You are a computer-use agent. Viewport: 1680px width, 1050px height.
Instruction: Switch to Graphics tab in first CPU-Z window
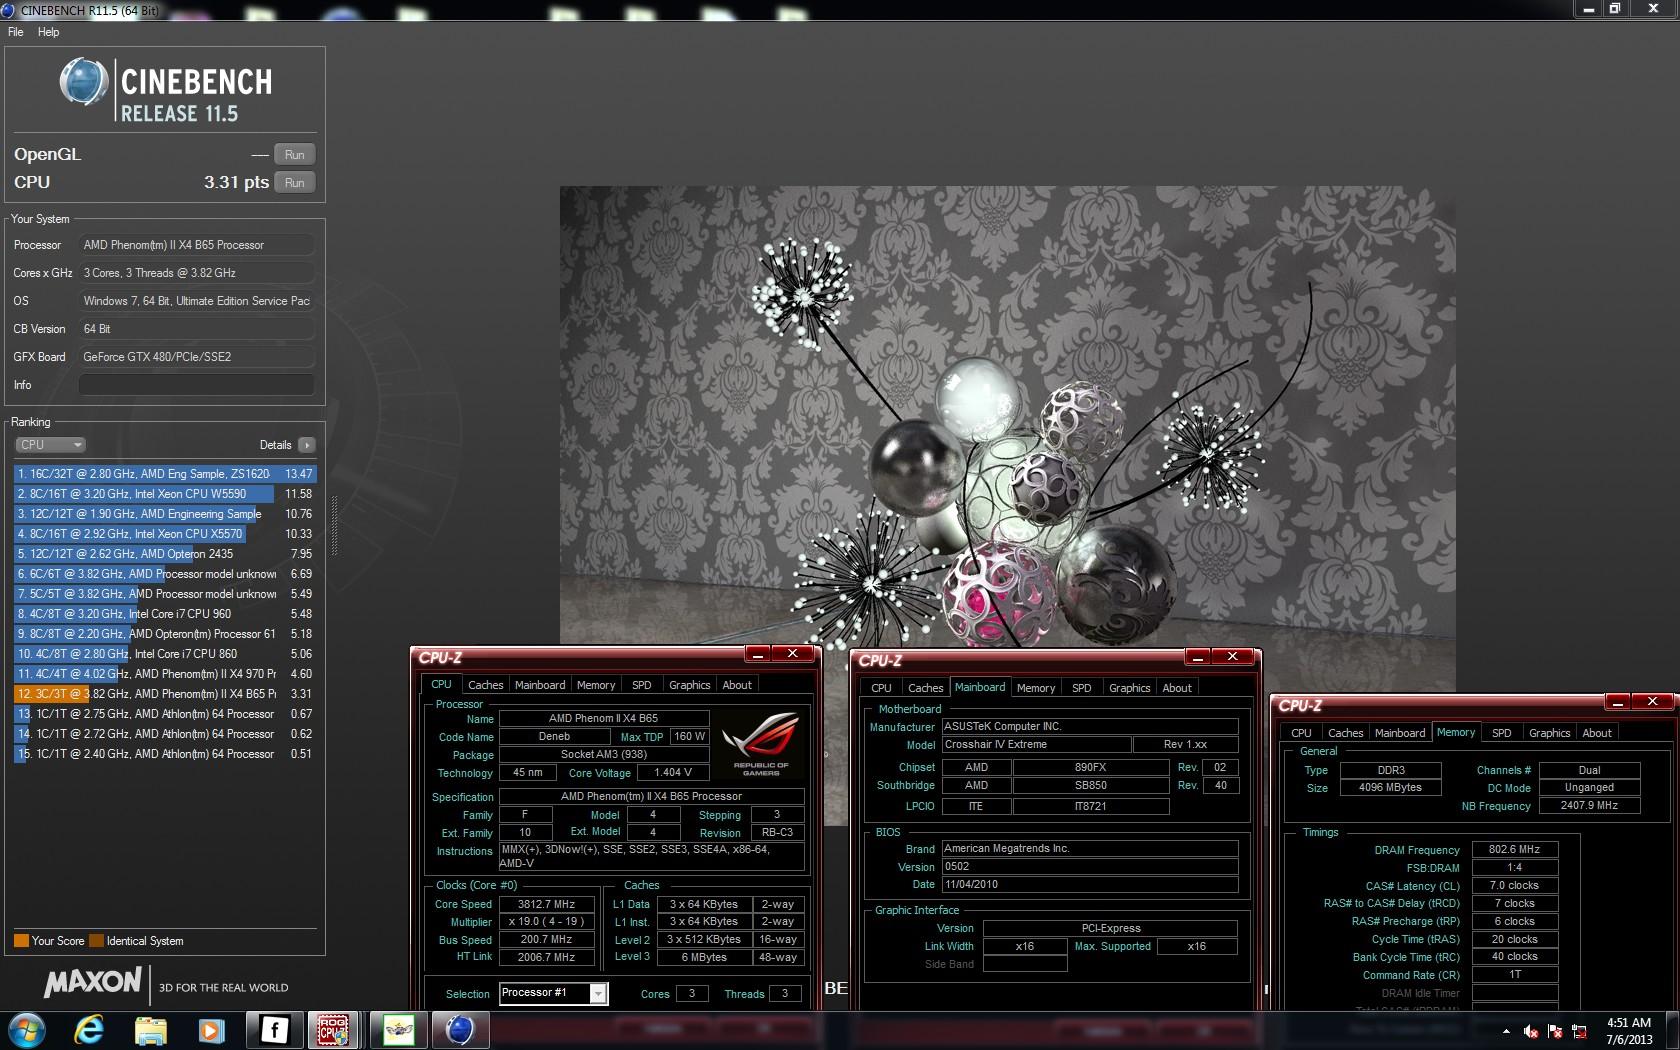click(690, 685)
